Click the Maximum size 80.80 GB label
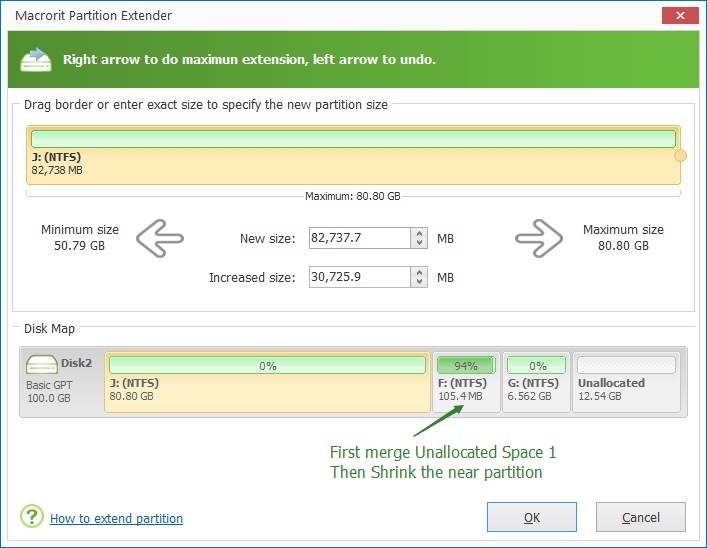Viewport: 707px width, 548px height. tap(623, 238)
